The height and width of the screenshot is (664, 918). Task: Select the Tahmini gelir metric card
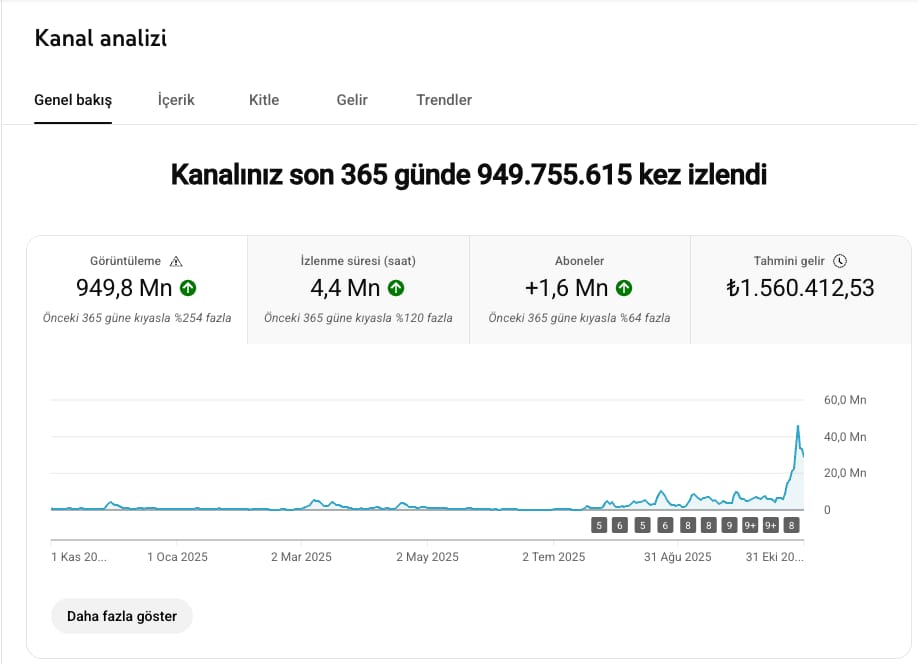coord(800,290)
